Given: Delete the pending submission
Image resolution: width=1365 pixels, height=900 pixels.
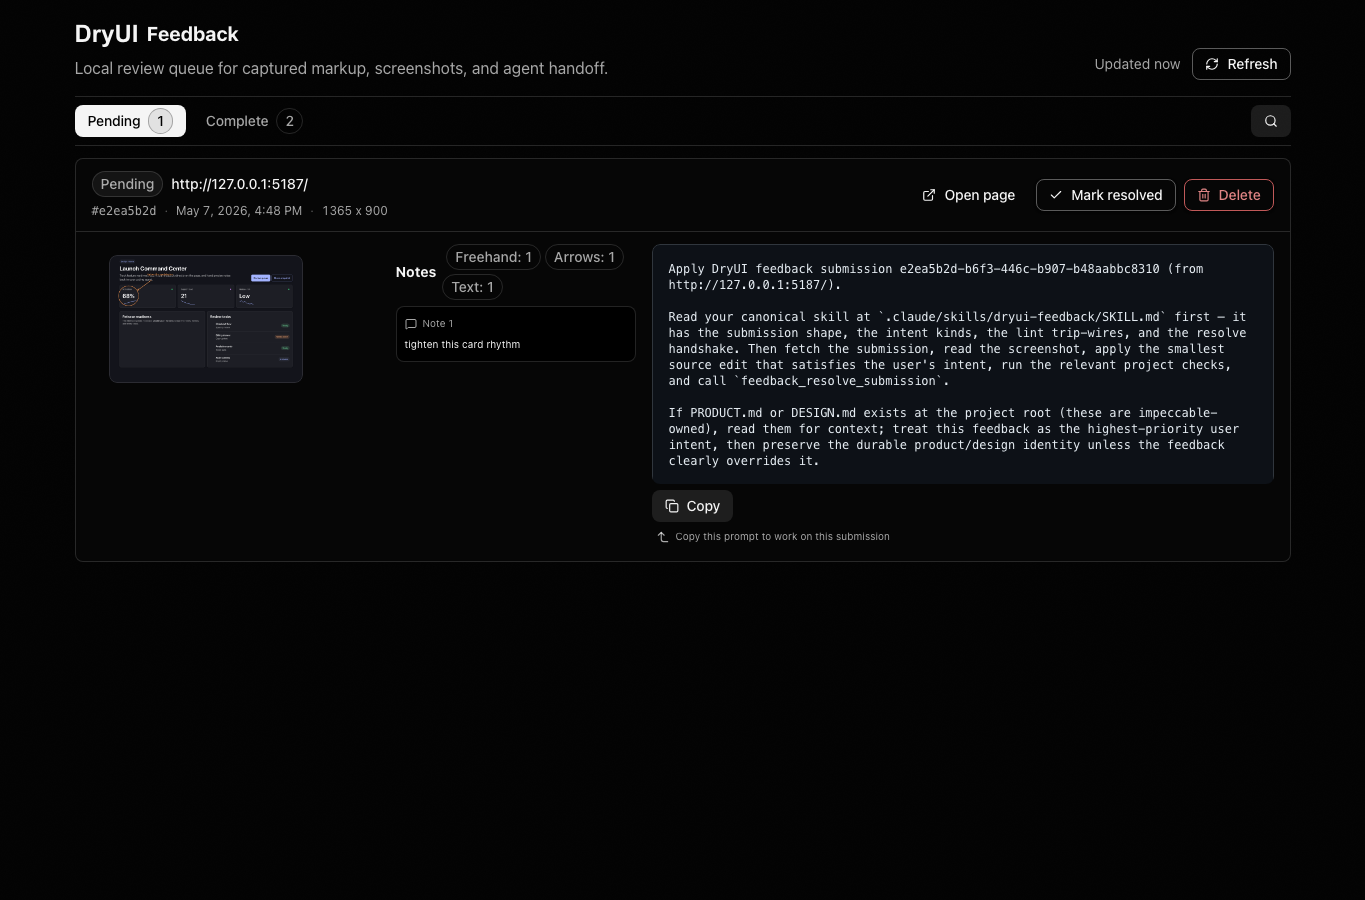Looking at the screenshot, I should pos(1228,195).
